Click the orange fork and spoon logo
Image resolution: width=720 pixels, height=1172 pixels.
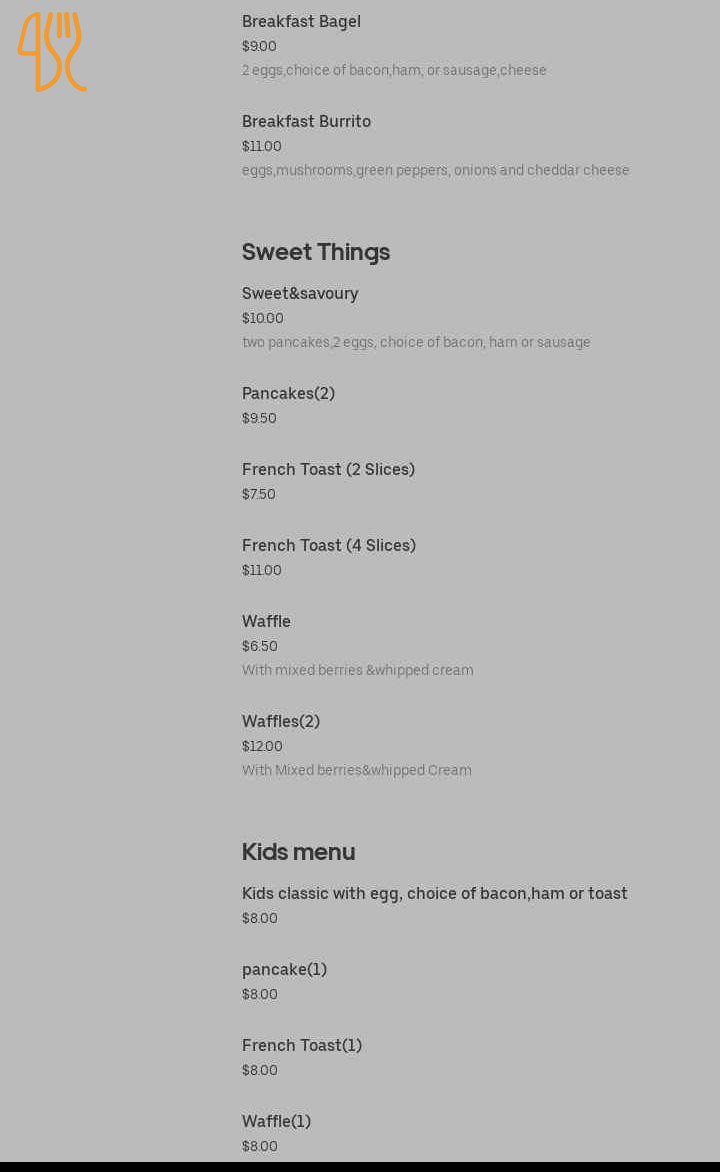pos(52,51)
